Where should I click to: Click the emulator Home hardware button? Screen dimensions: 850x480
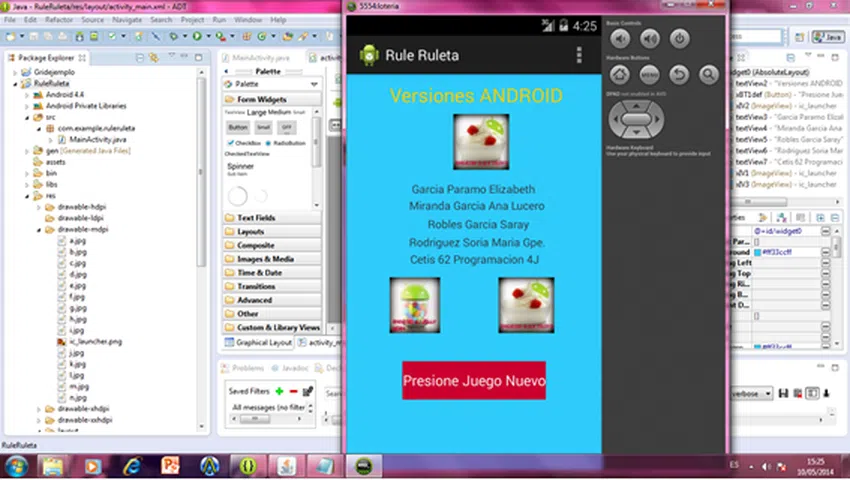click(x=621, y=74)
